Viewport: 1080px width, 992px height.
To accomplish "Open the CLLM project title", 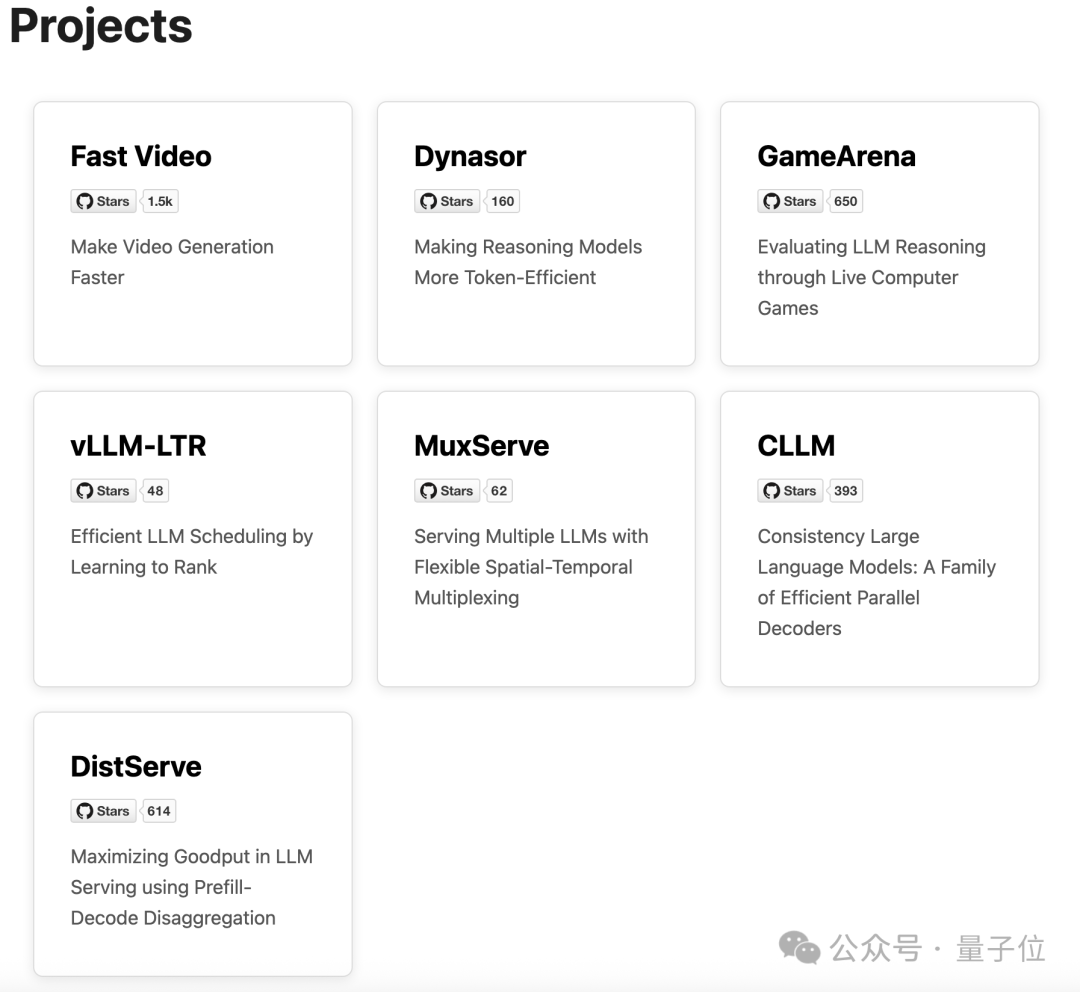I will [796, 446].
